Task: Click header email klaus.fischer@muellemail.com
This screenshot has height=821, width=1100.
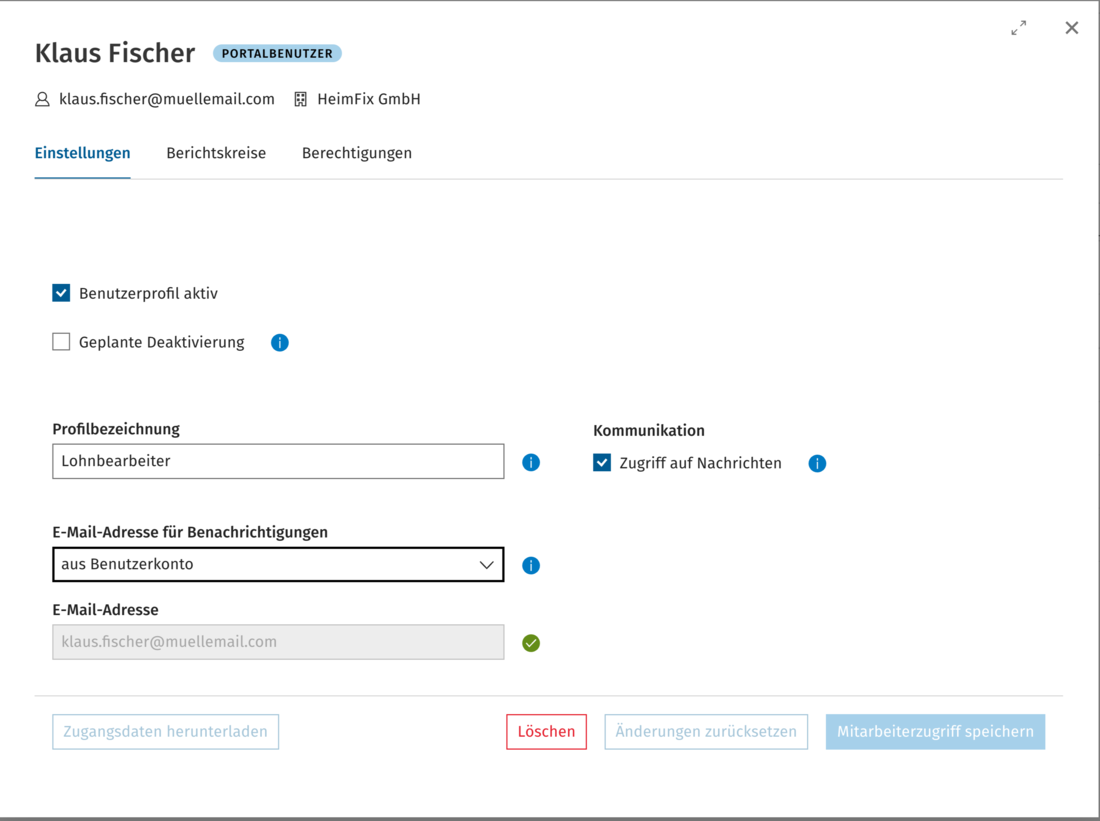Action: click(167, 99)
